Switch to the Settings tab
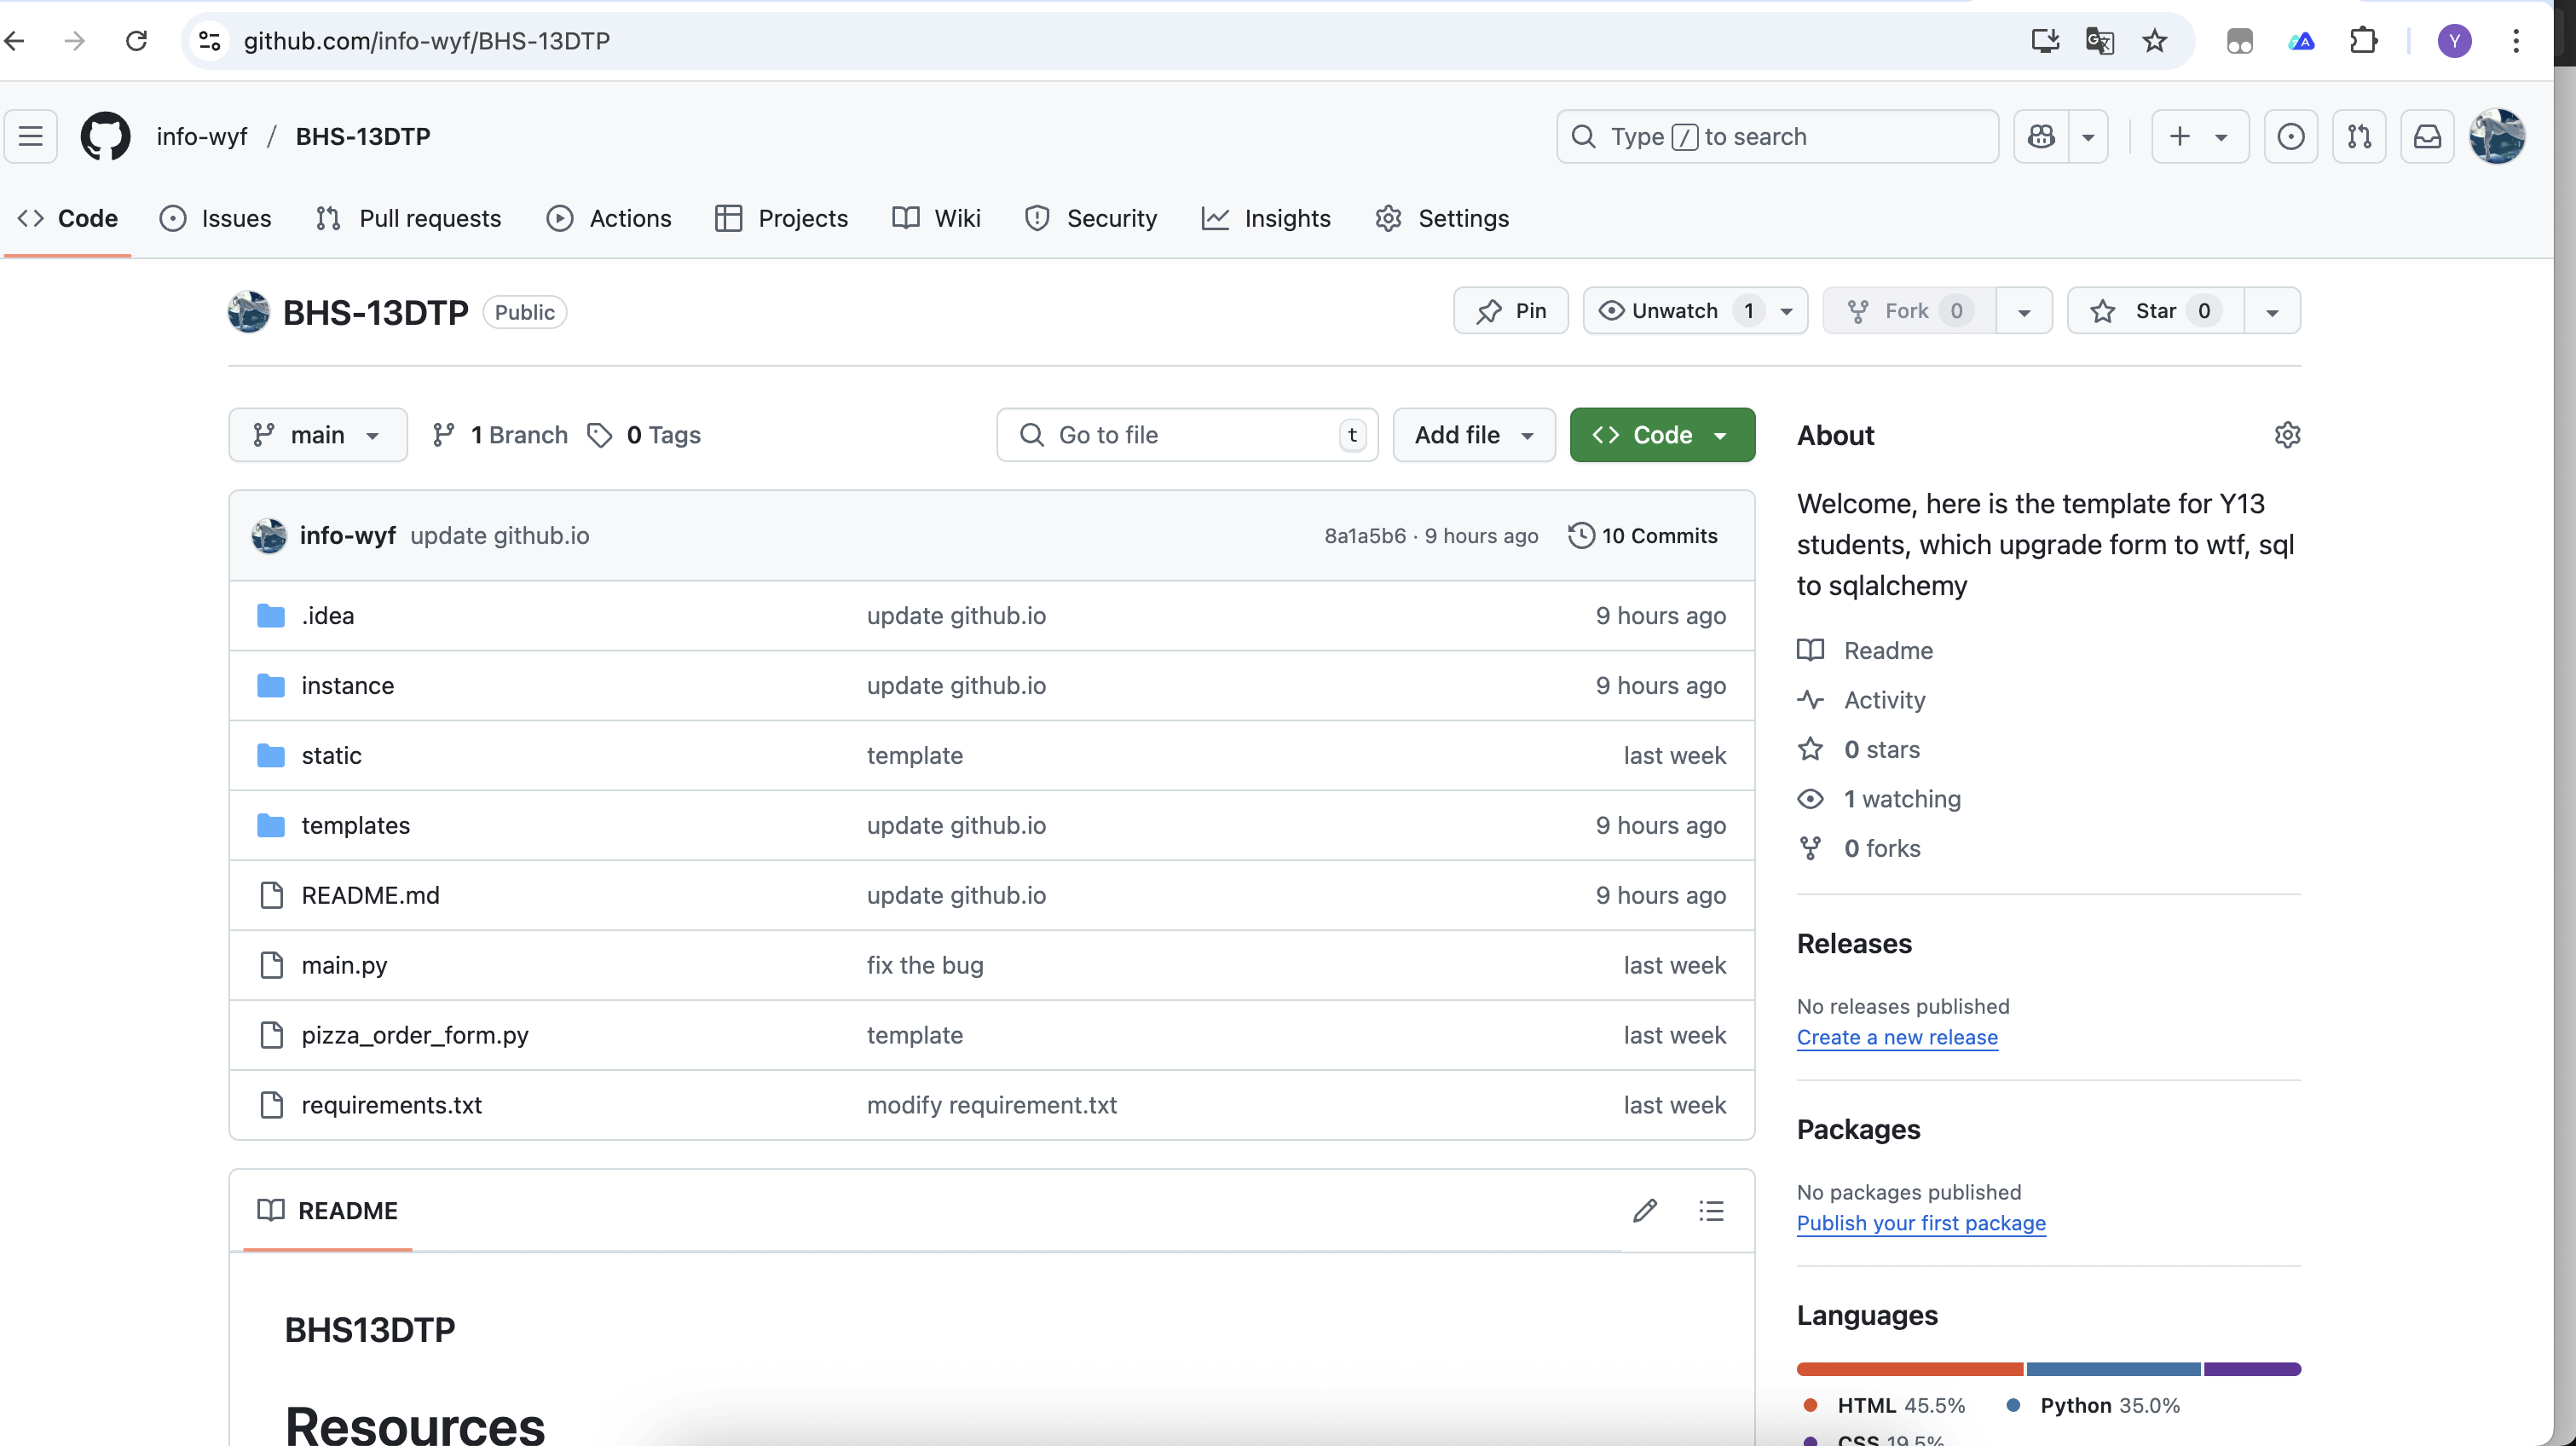The image size is (2576, 1446). click(x=1442, y=218)
